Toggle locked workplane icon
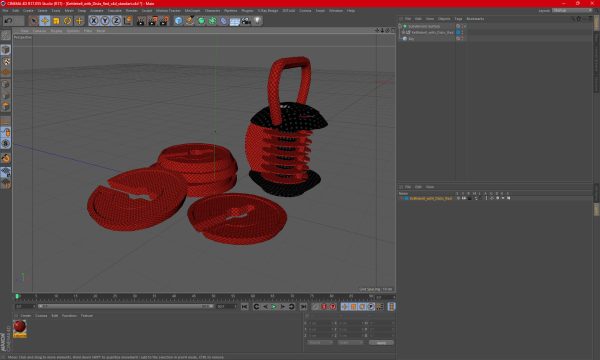 (6, 172)
